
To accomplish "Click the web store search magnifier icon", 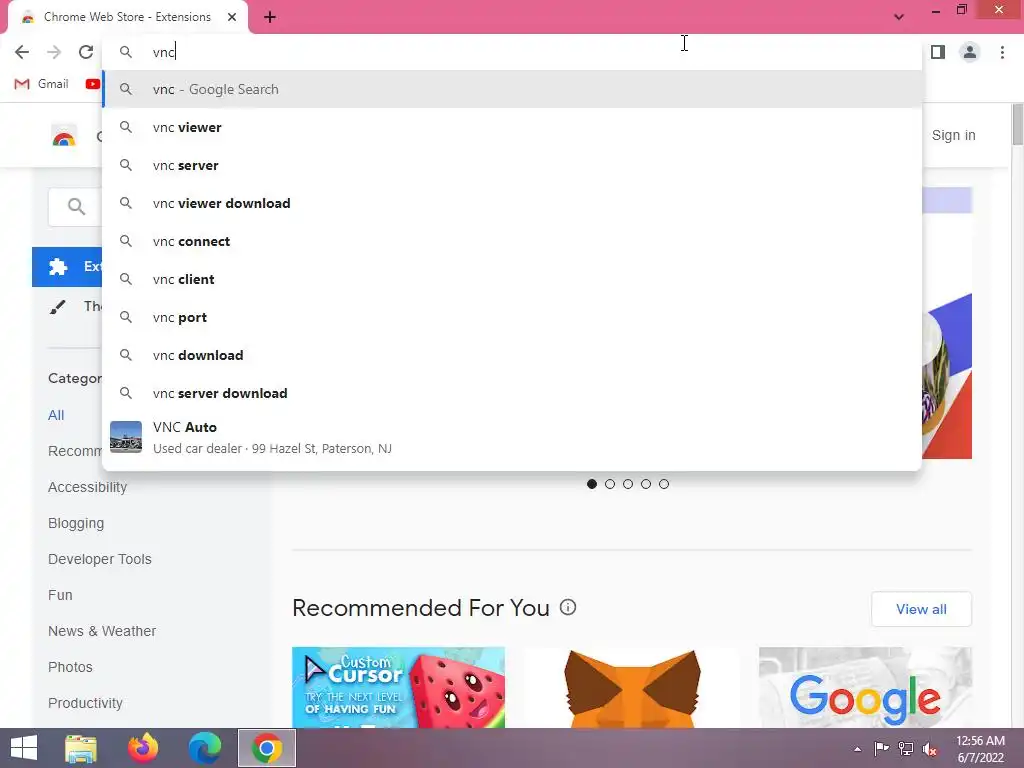I will [76, 207].
